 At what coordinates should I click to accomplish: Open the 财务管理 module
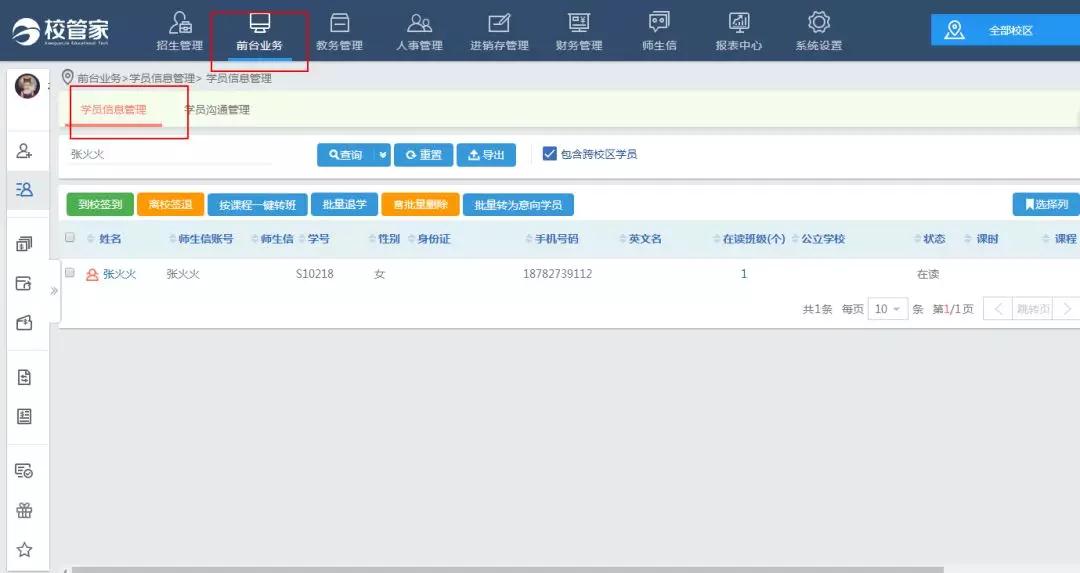[578, 31]
